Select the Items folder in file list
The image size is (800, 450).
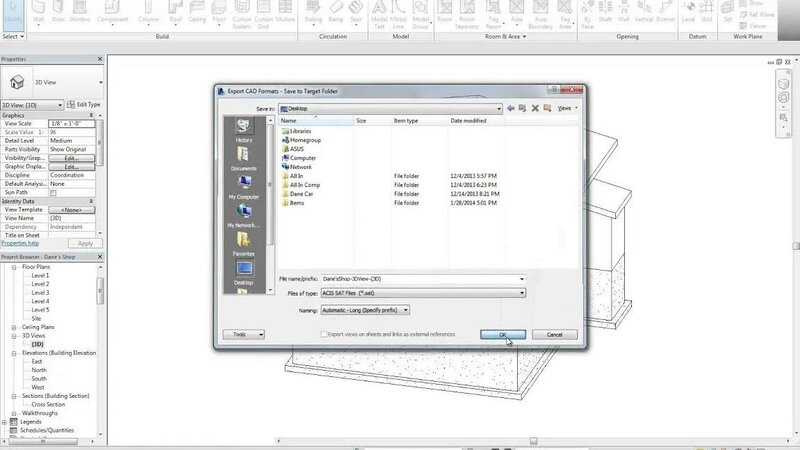click(x=296, y=203)
